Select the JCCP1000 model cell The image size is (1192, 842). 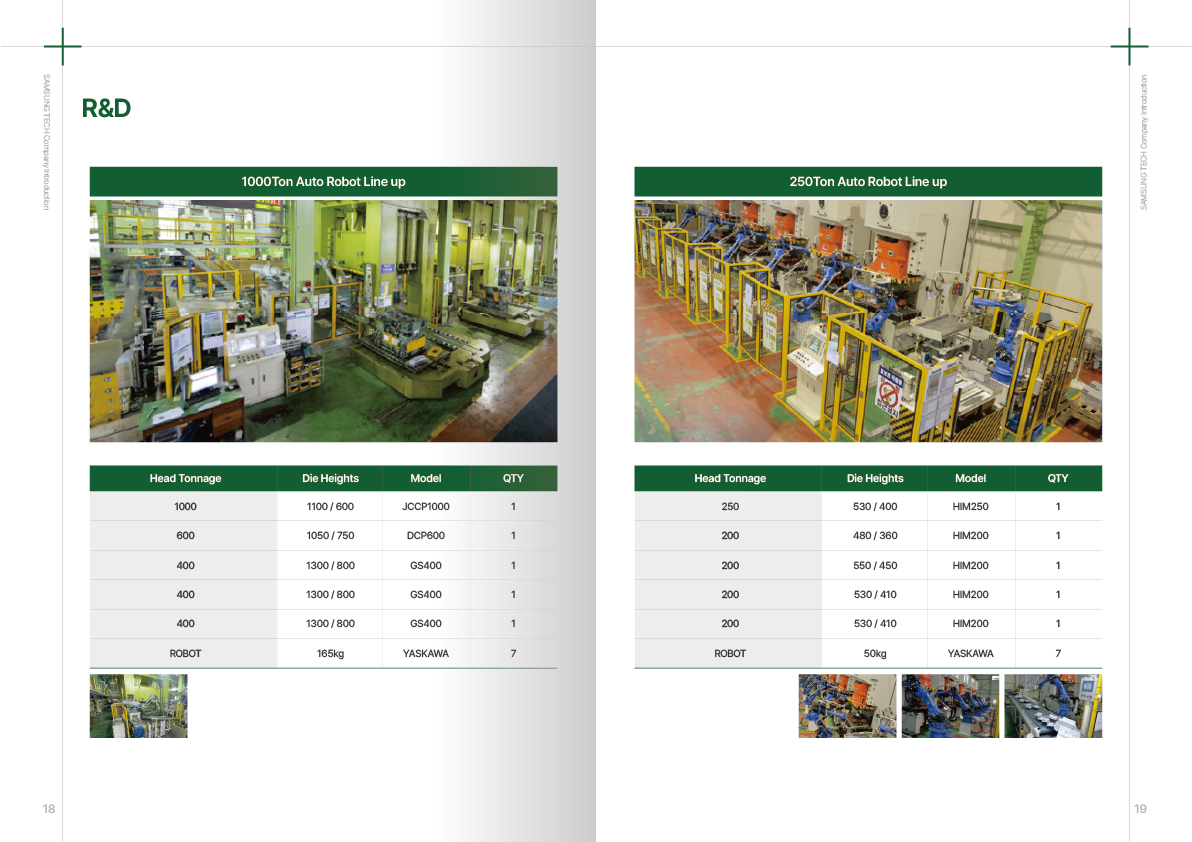tap(425, 507)
